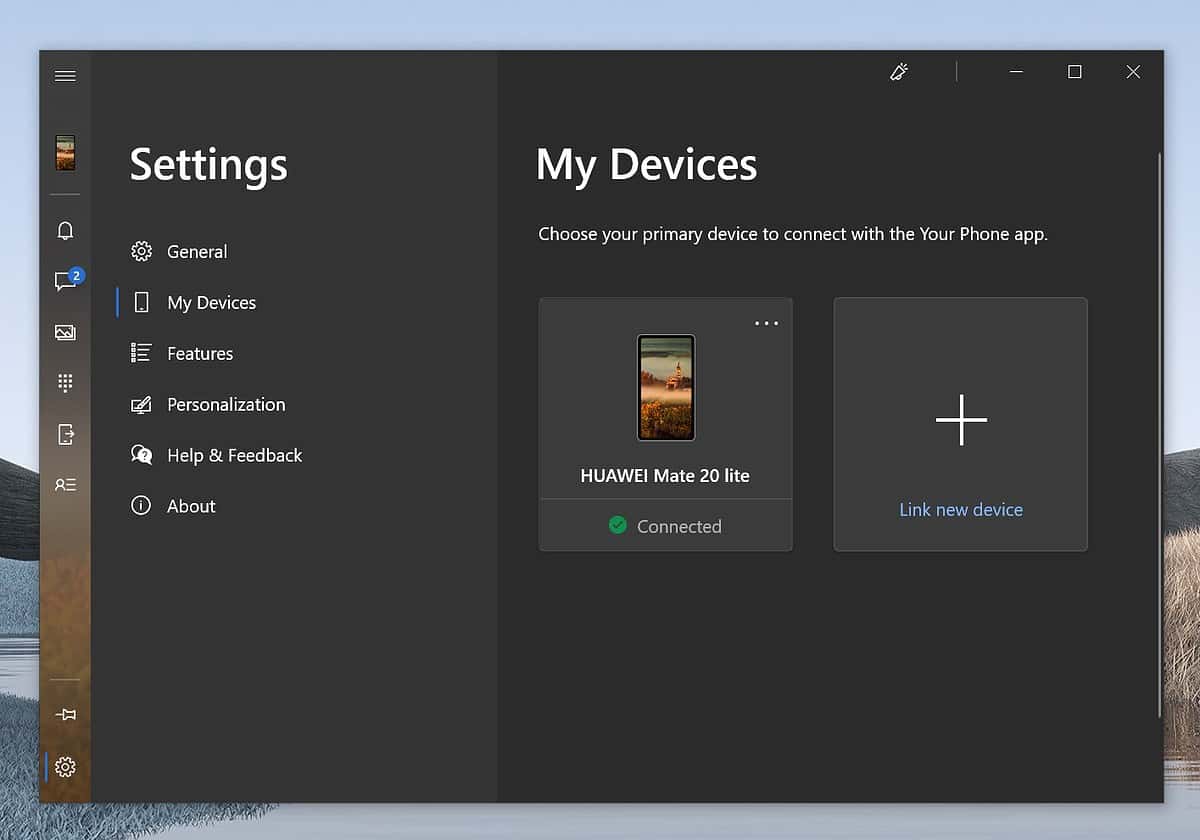Open Help & Feedback
Viewport: 1200px width, 840px height.
click(x=234, y=455)
